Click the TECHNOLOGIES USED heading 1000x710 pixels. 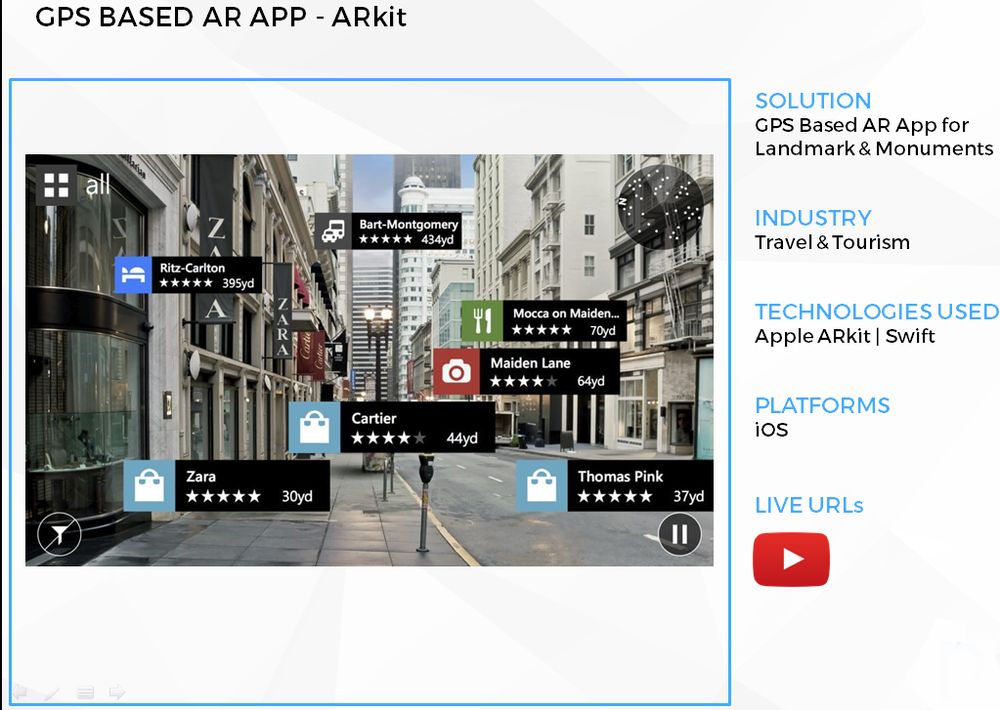pyautogui.click(x=877, y=311)
